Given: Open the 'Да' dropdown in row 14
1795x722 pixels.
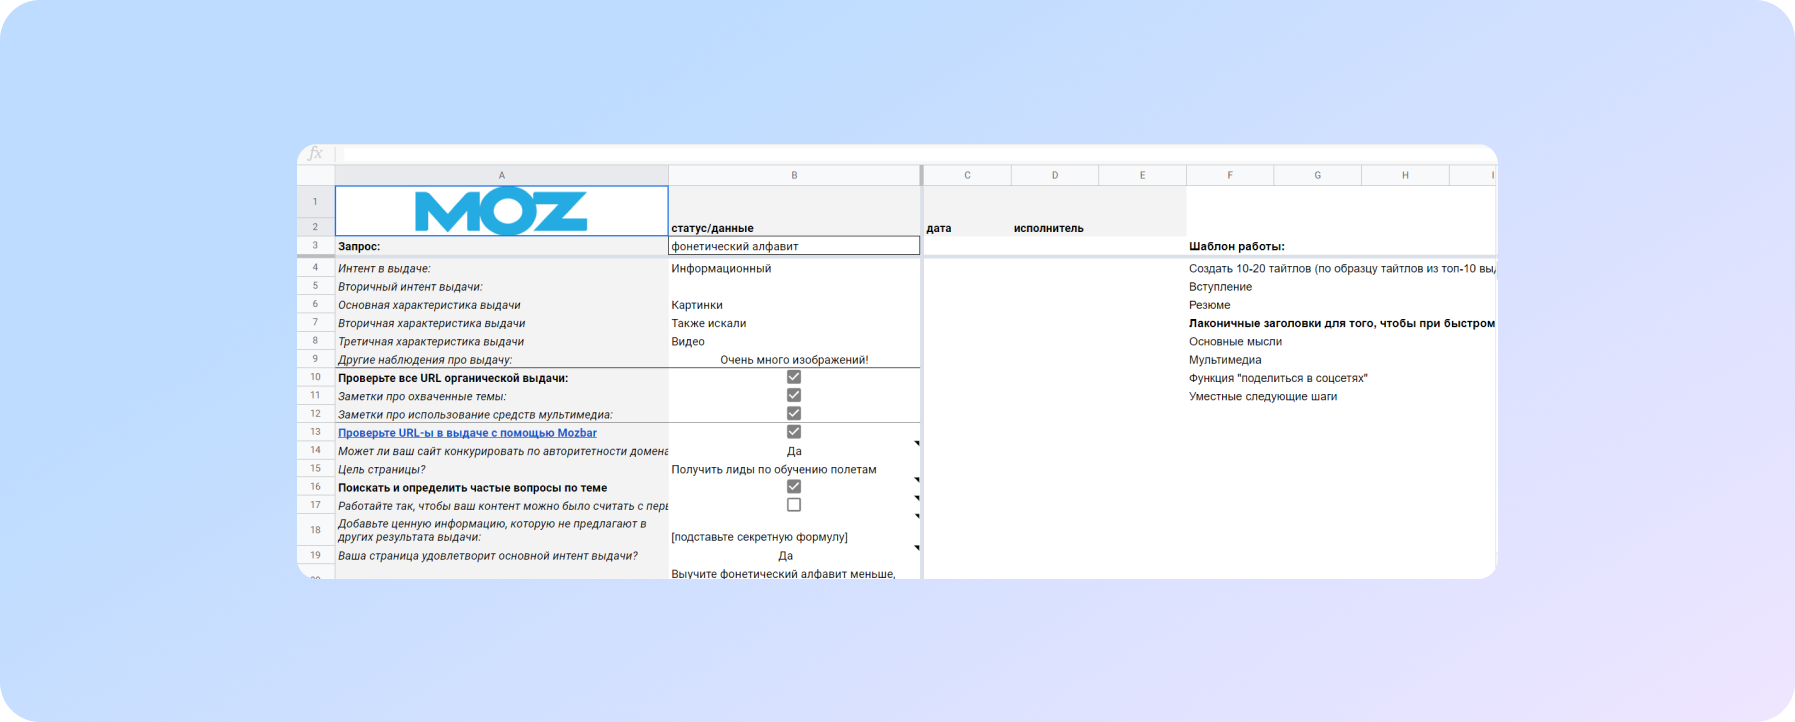Looking at the screenshot, I should click(x=915, y=444).
